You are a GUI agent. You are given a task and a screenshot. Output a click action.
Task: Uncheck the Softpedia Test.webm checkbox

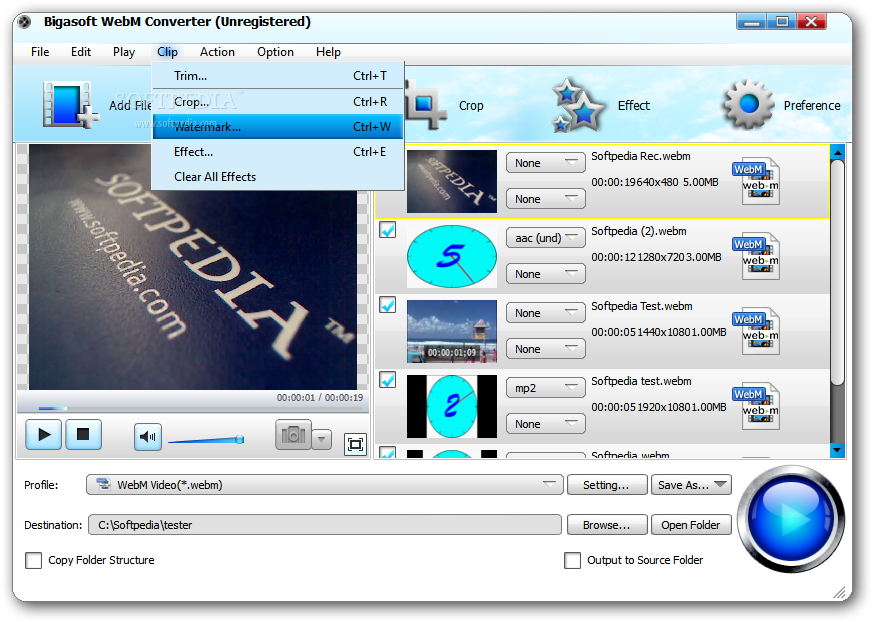pyautogui.click(x=388, y=305)
